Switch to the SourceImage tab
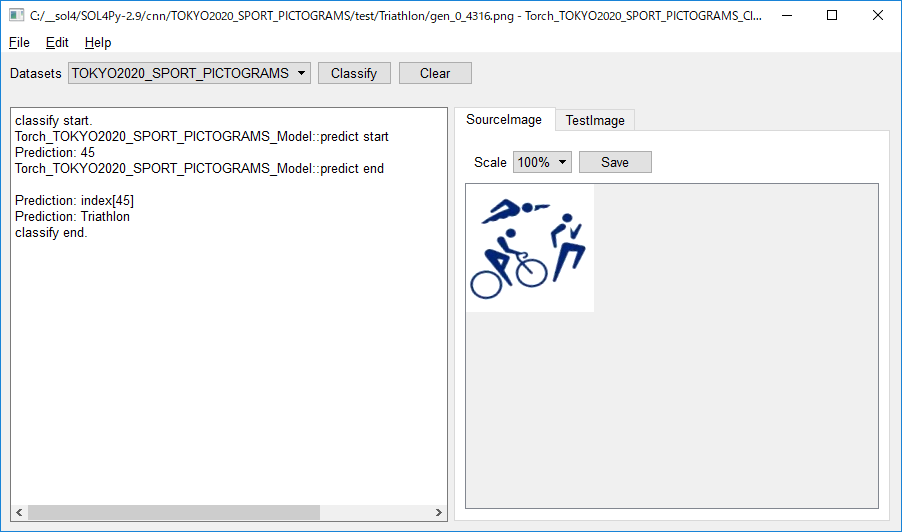 click(504, 119)
